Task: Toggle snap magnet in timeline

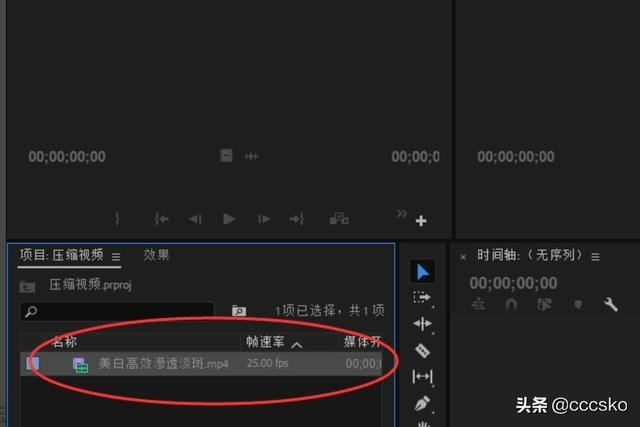Action: (x=511, y=304)
